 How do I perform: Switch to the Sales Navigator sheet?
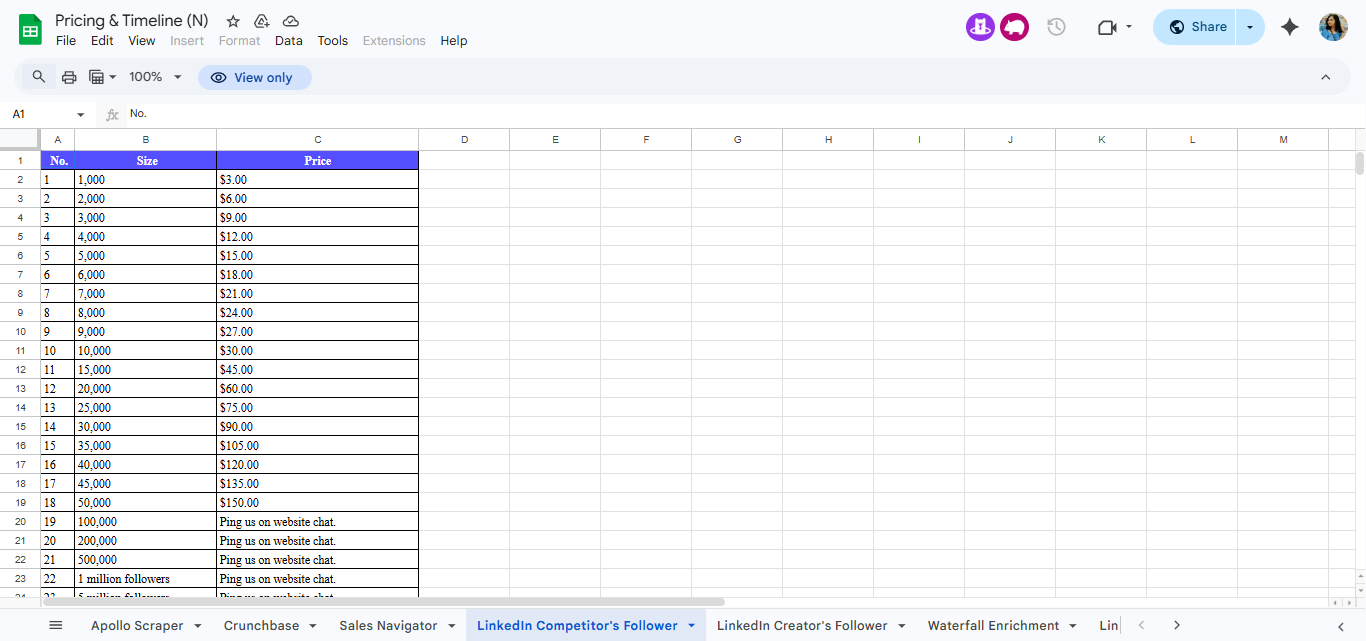[388, 626]
